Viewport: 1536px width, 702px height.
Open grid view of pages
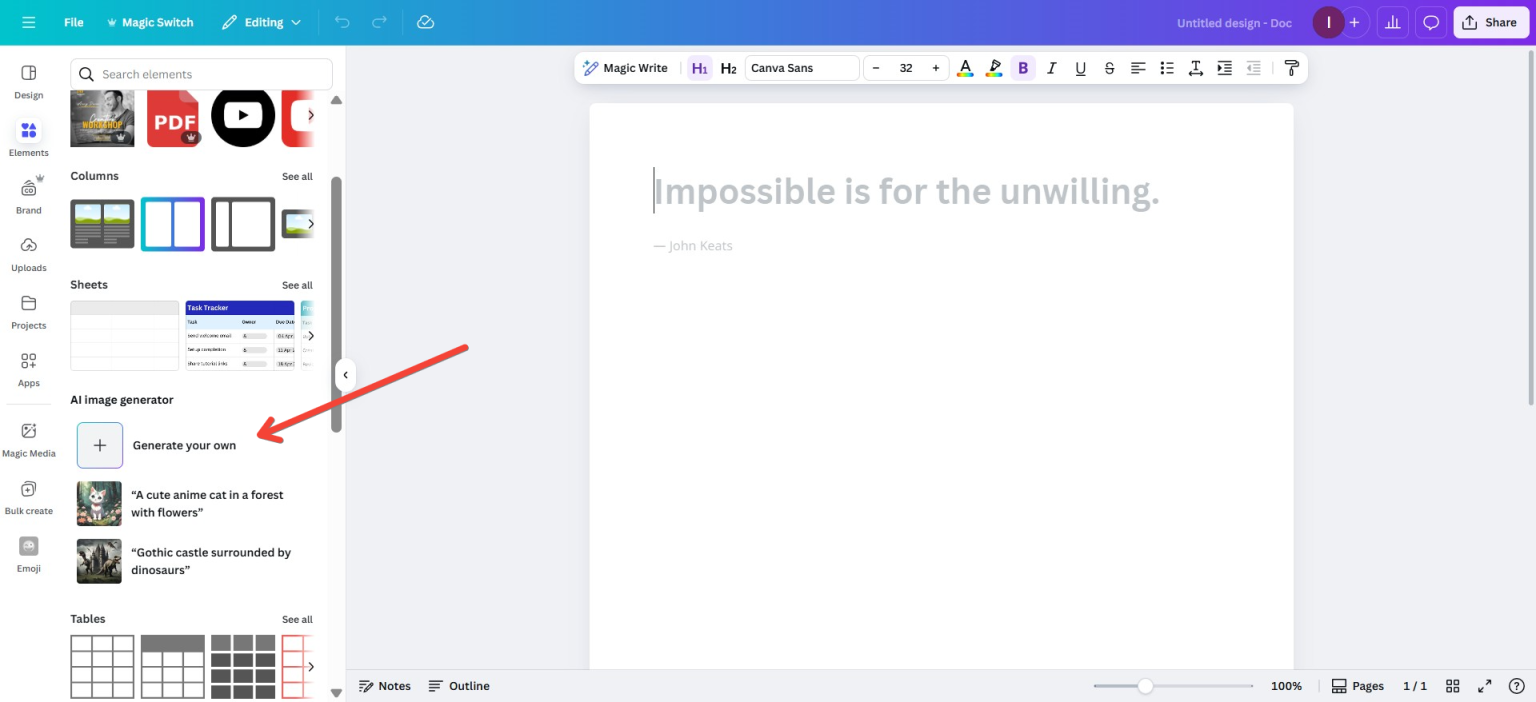click(x=1453, y=686)
